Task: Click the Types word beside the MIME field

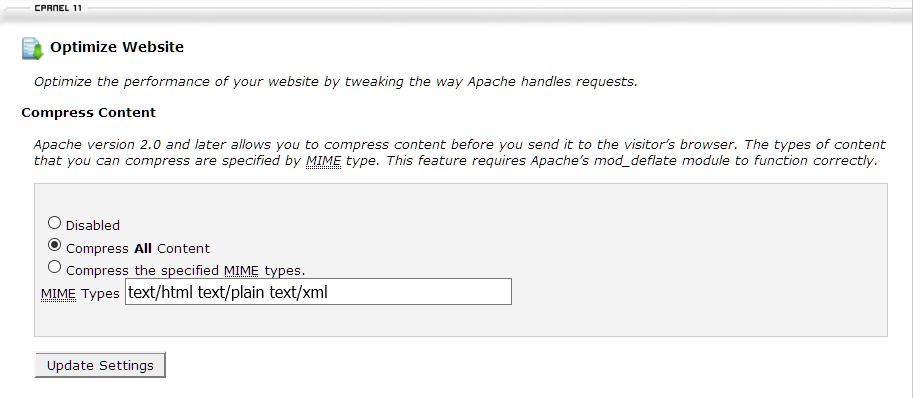Action: tap(100, 294)
